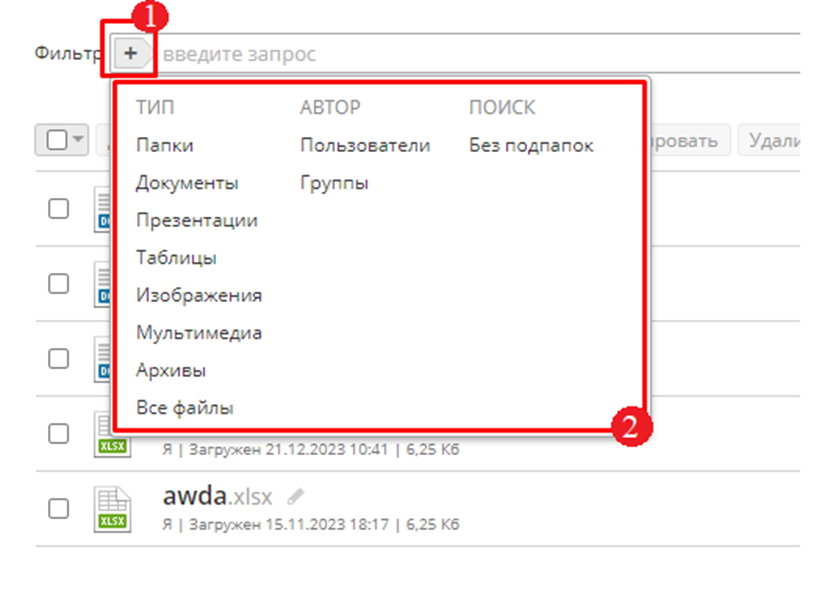Enable the Без подпапок search option
The width and height of the screenshot is (833, 614).
point(531,146)
